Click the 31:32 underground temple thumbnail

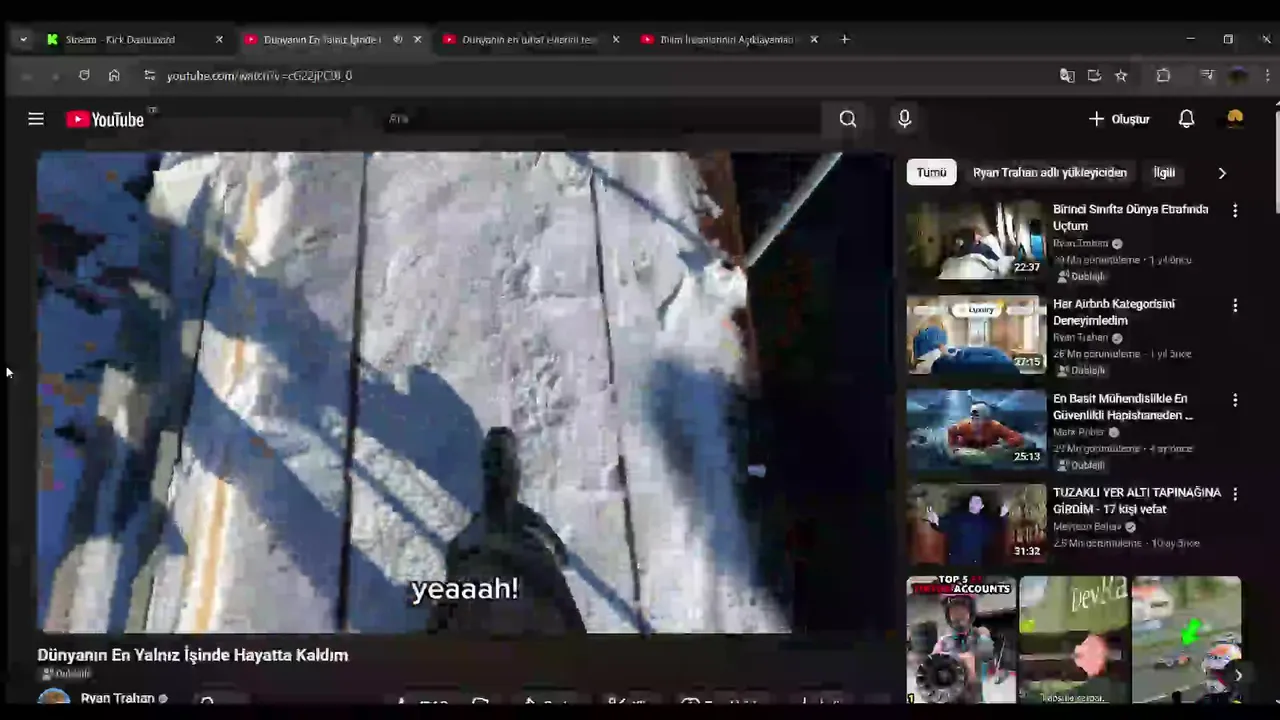[976, 523]
